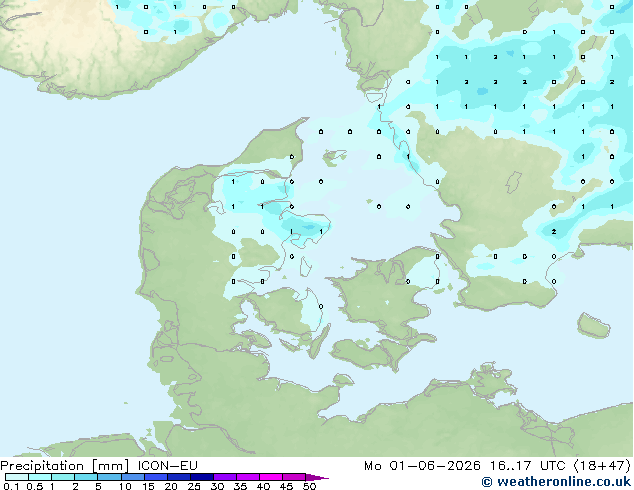Select the 40–45 mm magenta legend box
Viewport: 634px width, 490px height.
tap(271, 477)
